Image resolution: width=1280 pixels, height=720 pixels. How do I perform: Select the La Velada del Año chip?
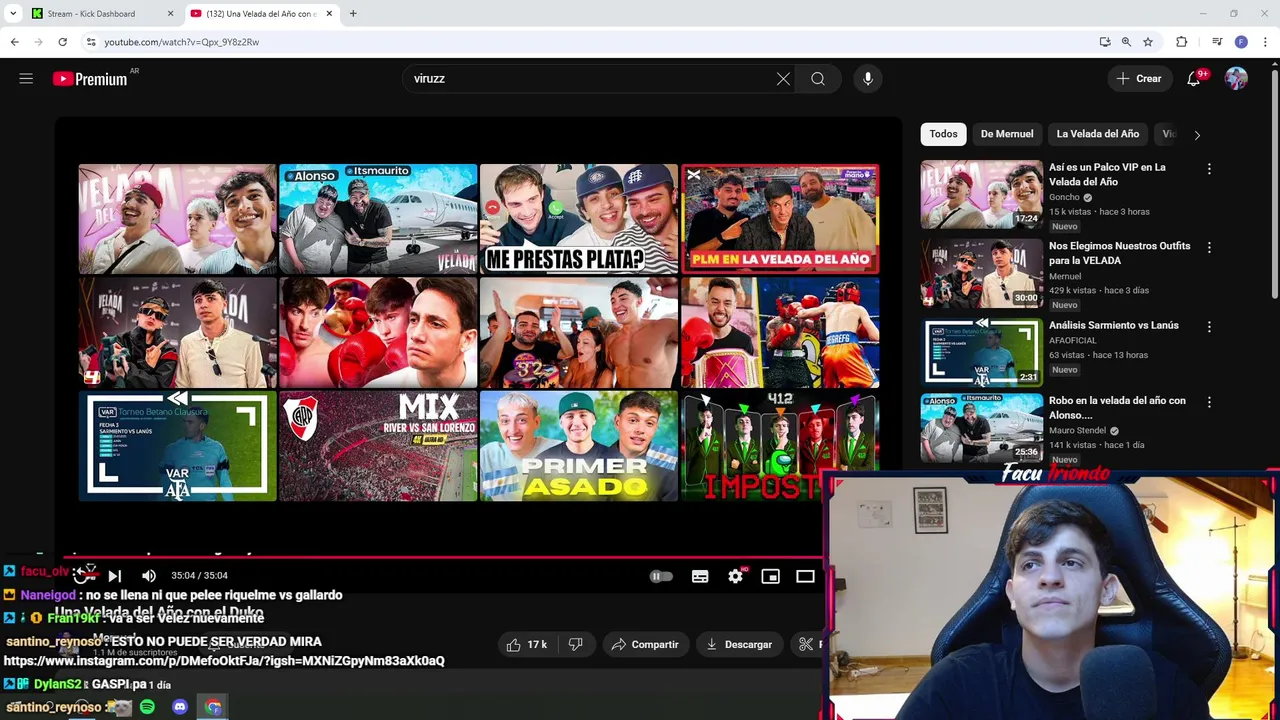1098,134
